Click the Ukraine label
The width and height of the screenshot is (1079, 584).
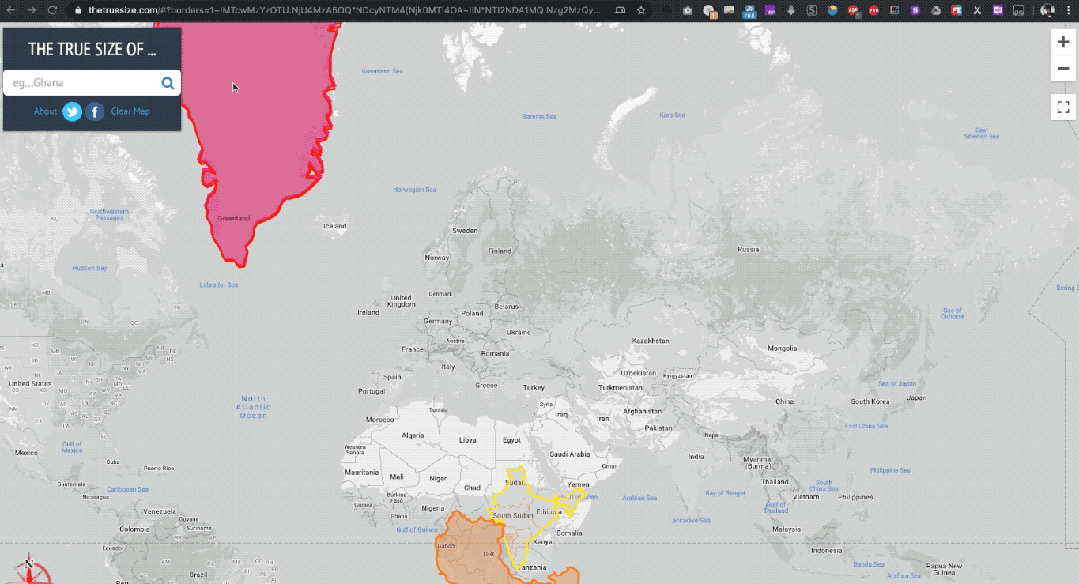518,332
